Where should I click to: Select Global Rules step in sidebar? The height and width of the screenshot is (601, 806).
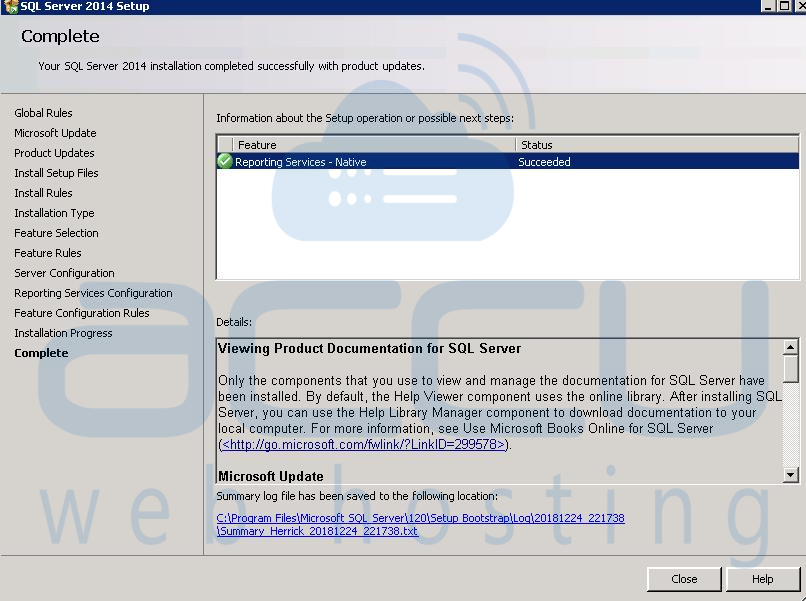coord(43,113)
